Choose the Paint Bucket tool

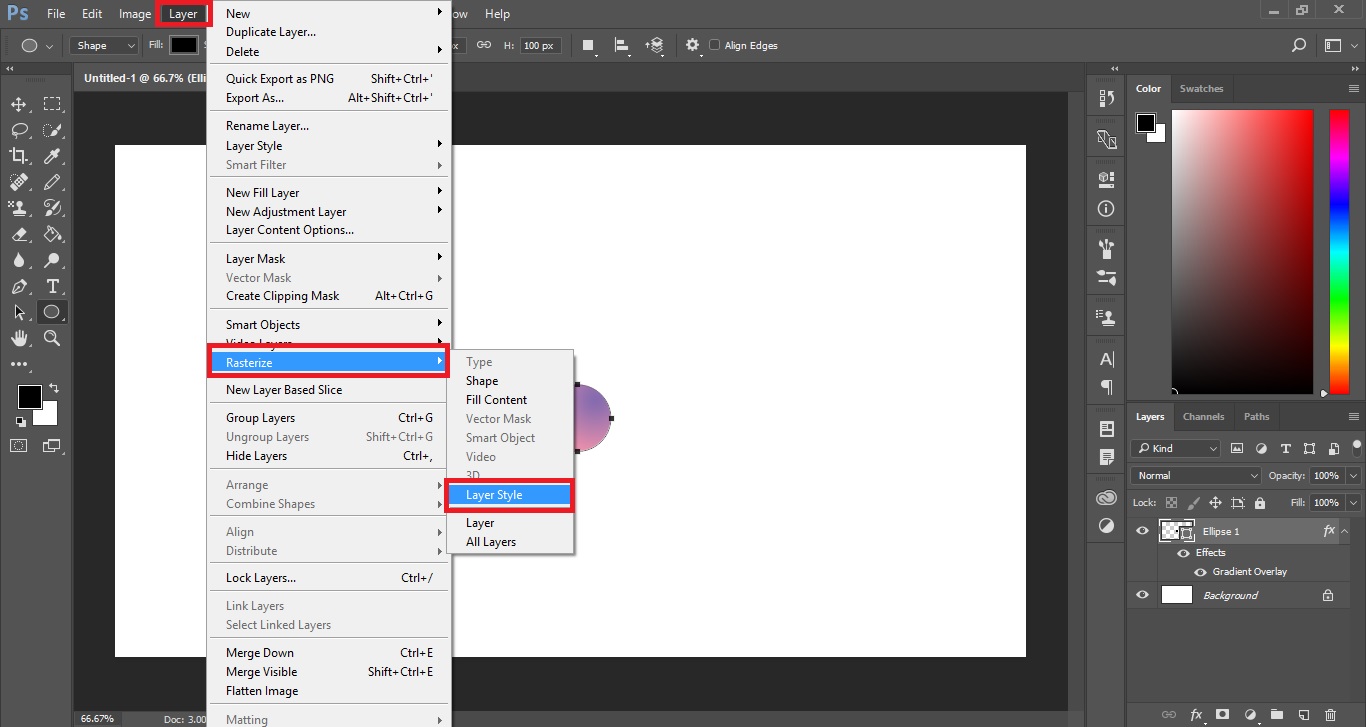52,234
